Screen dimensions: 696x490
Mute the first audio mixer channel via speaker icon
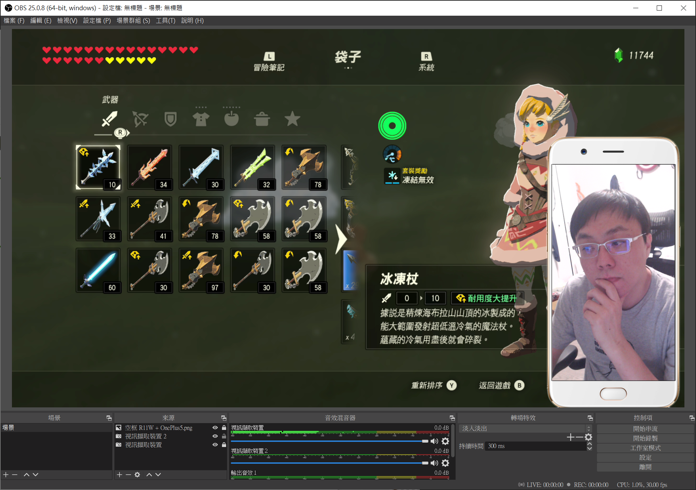coord(435,441)
